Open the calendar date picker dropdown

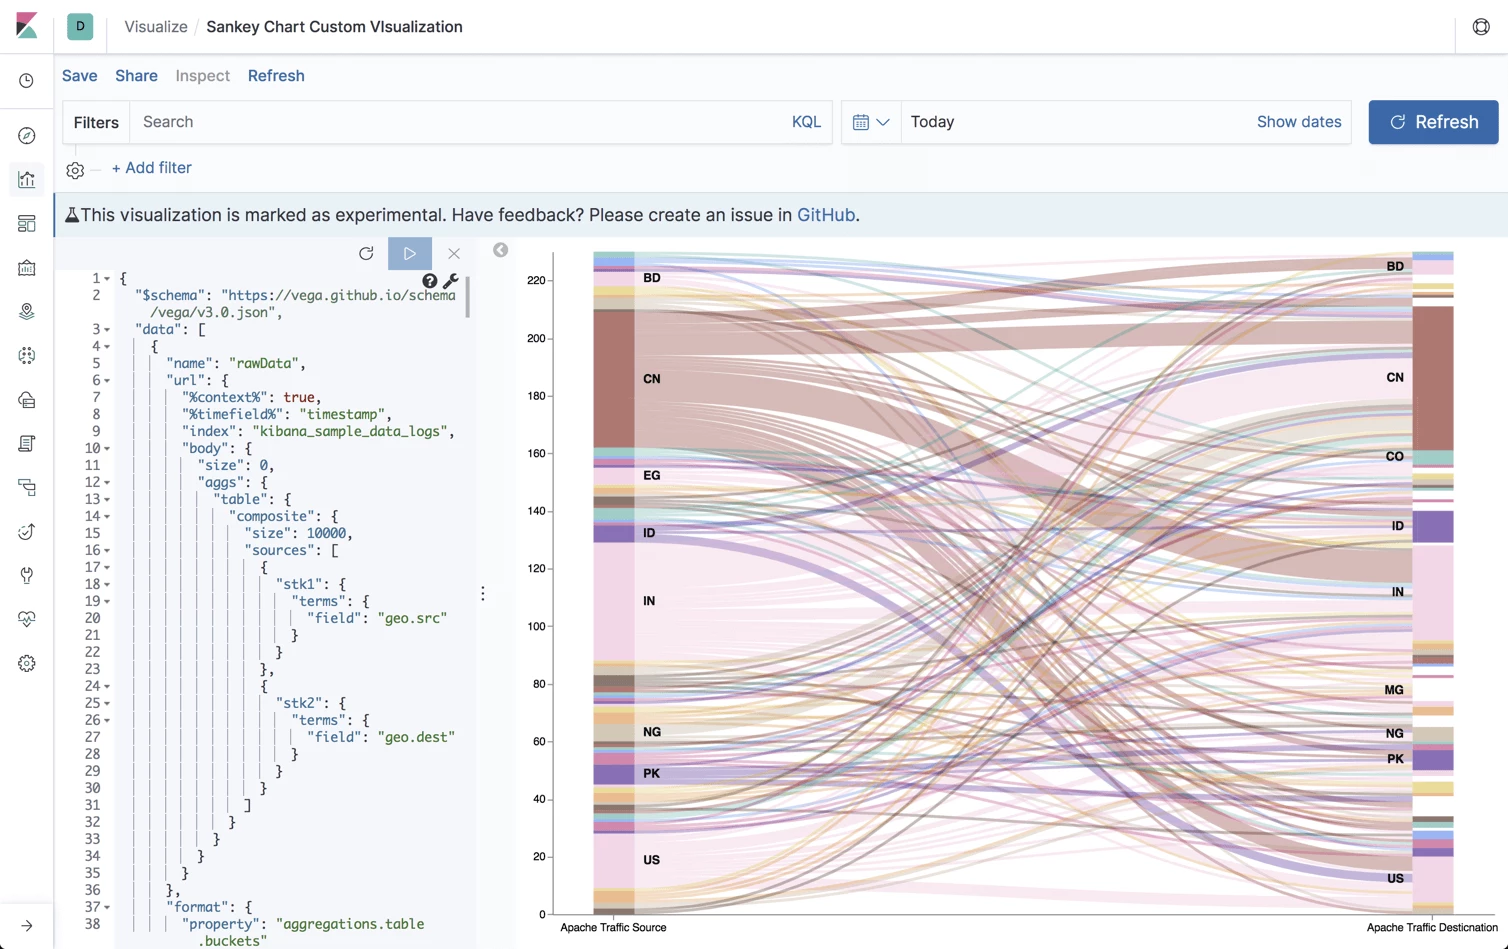click(871, 121)
